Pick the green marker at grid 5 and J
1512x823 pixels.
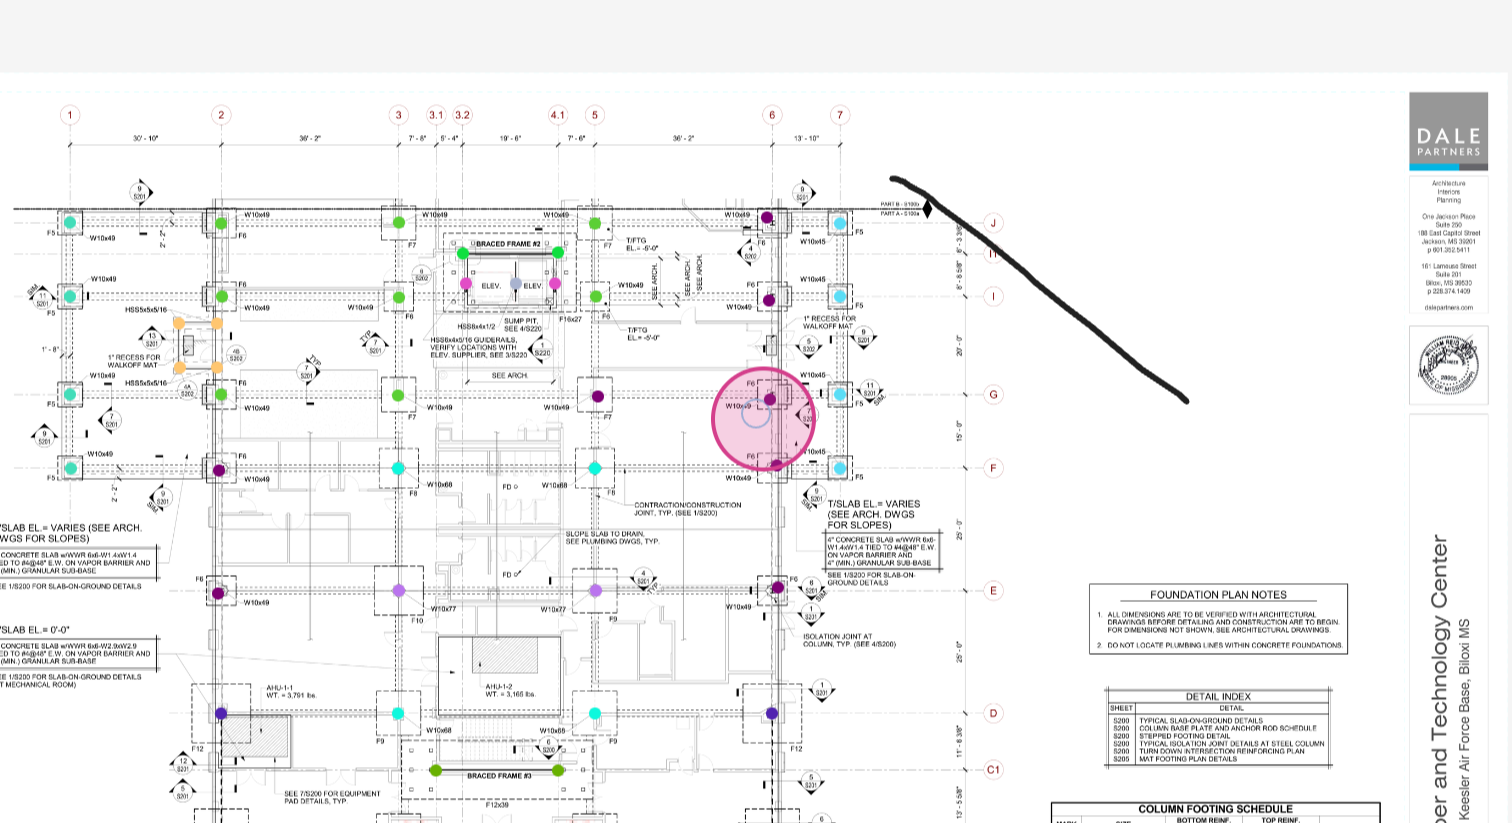click(596, 223)
